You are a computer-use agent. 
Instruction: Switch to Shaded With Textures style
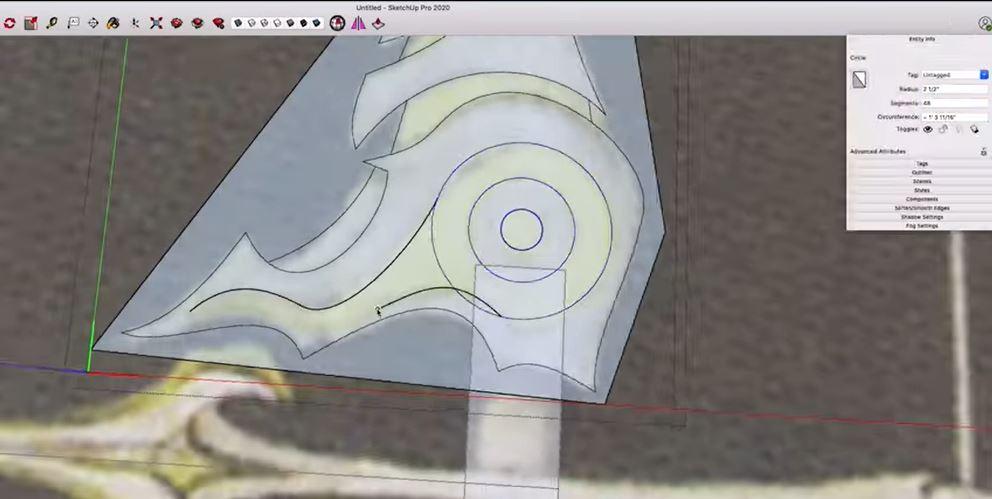pyautogui.click(x=303, y=23)
